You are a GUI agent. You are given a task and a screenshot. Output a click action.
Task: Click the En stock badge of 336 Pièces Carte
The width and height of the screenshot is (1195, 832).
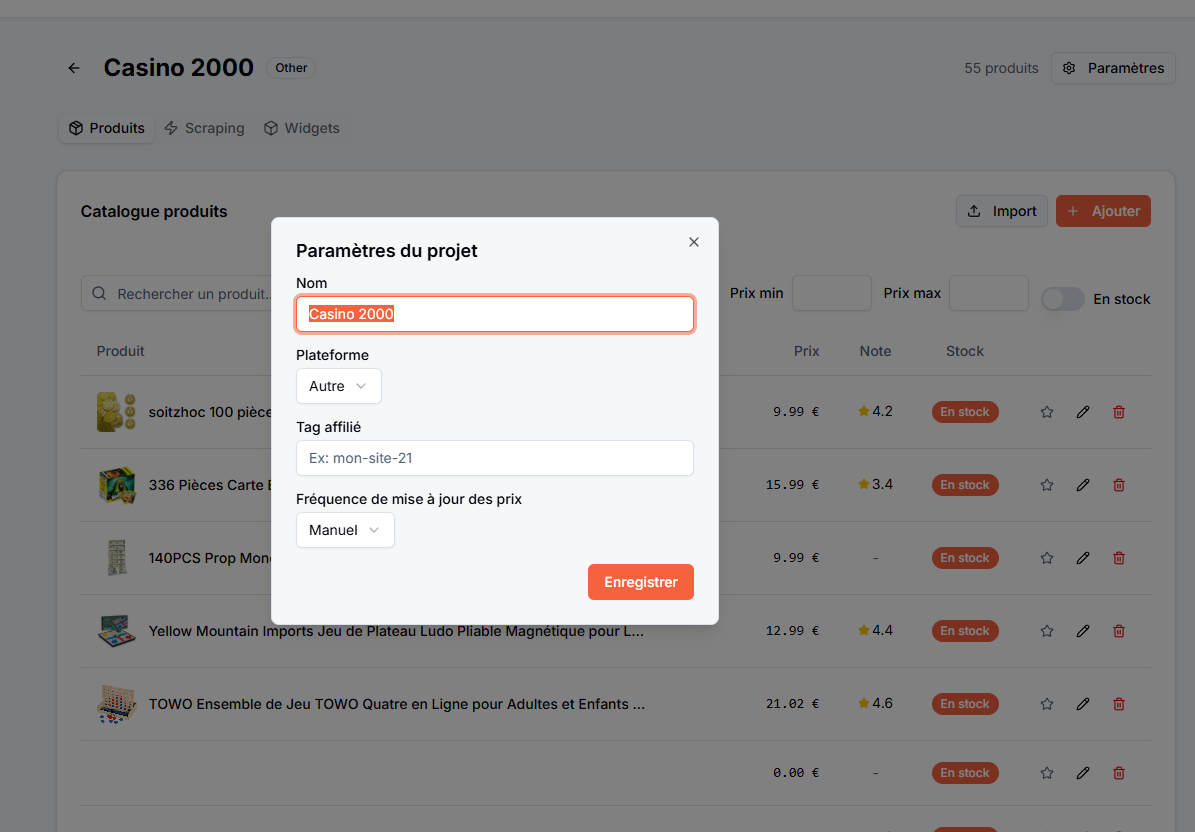tap(965, 485)
